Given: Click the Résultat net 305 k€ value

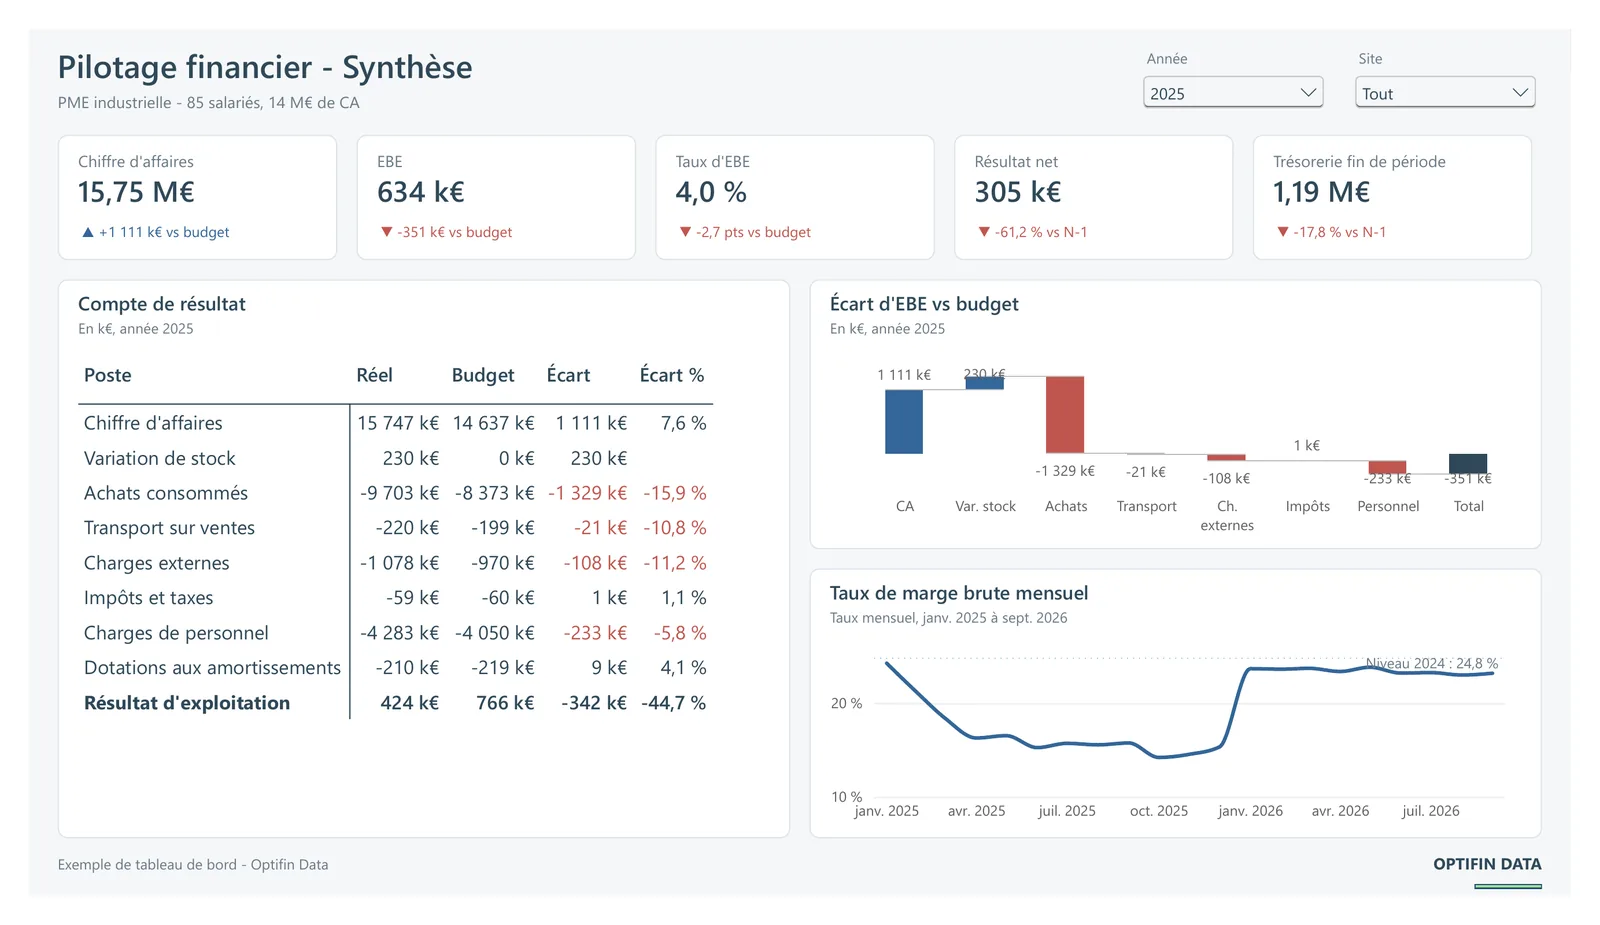Looking at the screenshot, I should pos(1018,192).
